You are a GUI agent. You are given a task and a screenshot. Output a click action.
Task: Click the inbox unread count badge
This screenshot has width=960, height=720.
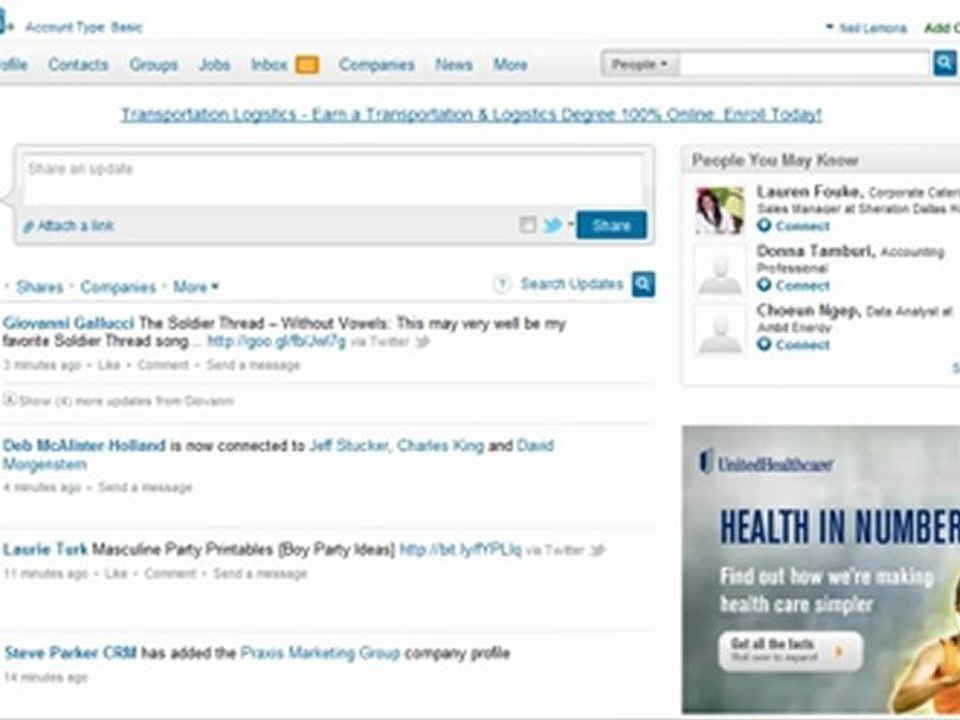click(x=307, y=64)
